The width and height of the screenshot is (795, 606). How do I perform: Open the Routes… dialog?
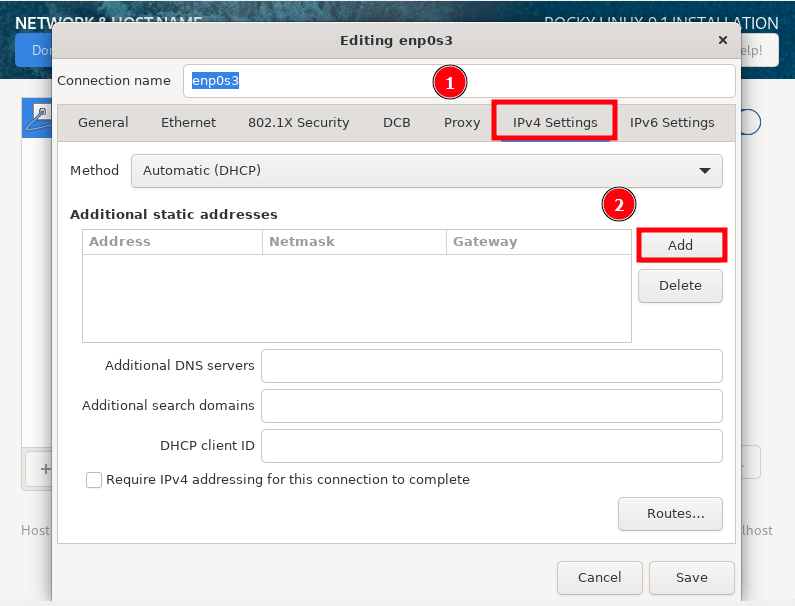pyautogui.click(x=670, y=514)
